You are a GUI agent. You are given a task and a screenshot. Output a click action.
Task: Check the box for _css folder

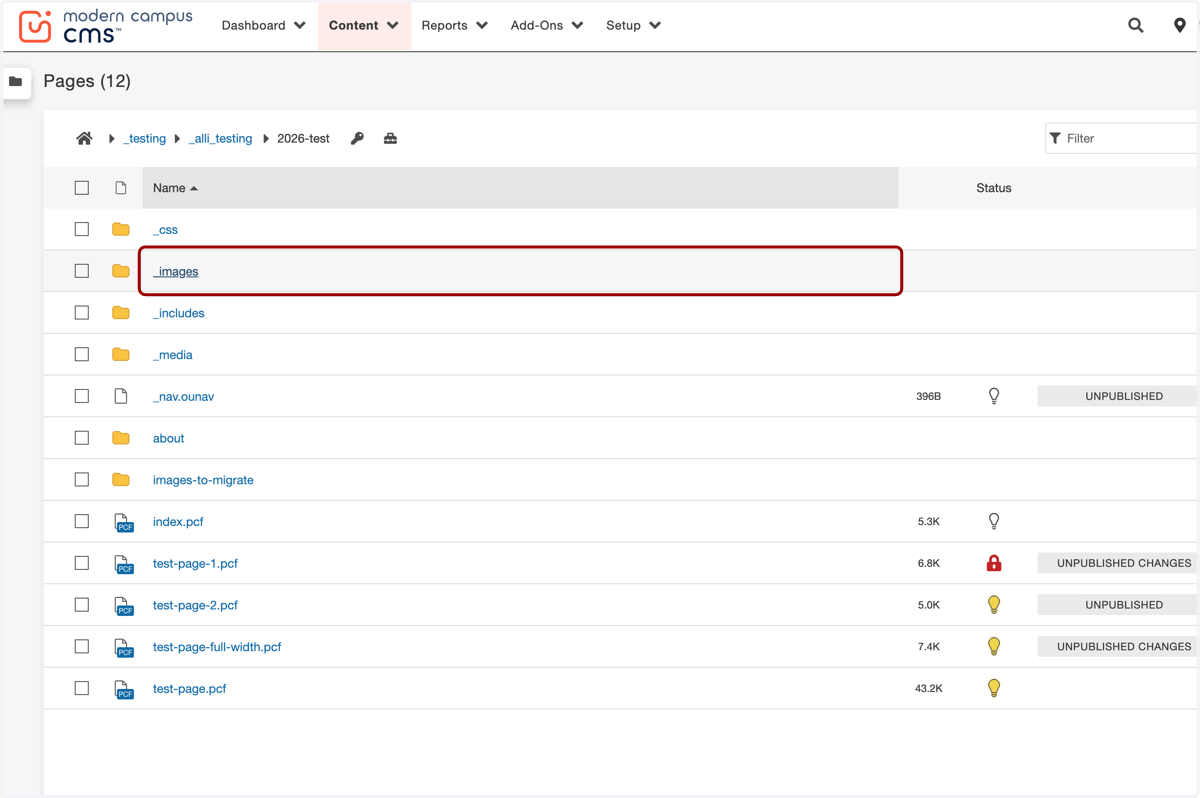[x=82, y=229]
